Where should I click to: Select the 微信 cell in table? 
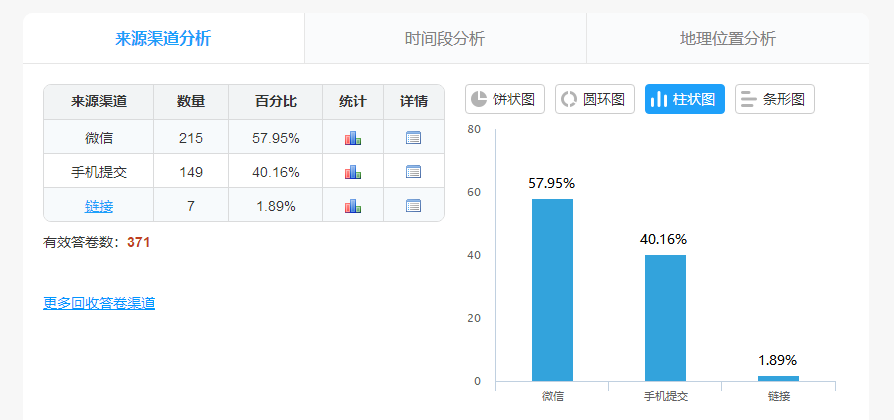tap(99, 137)
